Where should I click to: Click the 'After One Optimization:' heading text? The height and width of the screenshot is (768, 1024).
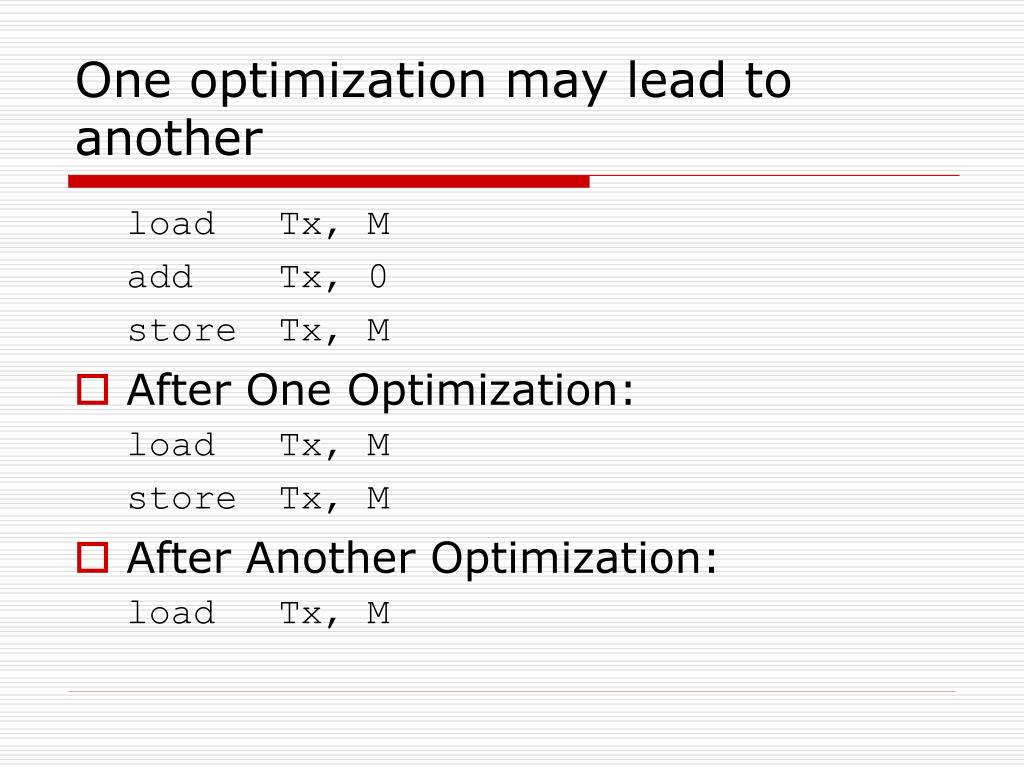(x=380, y=391)
